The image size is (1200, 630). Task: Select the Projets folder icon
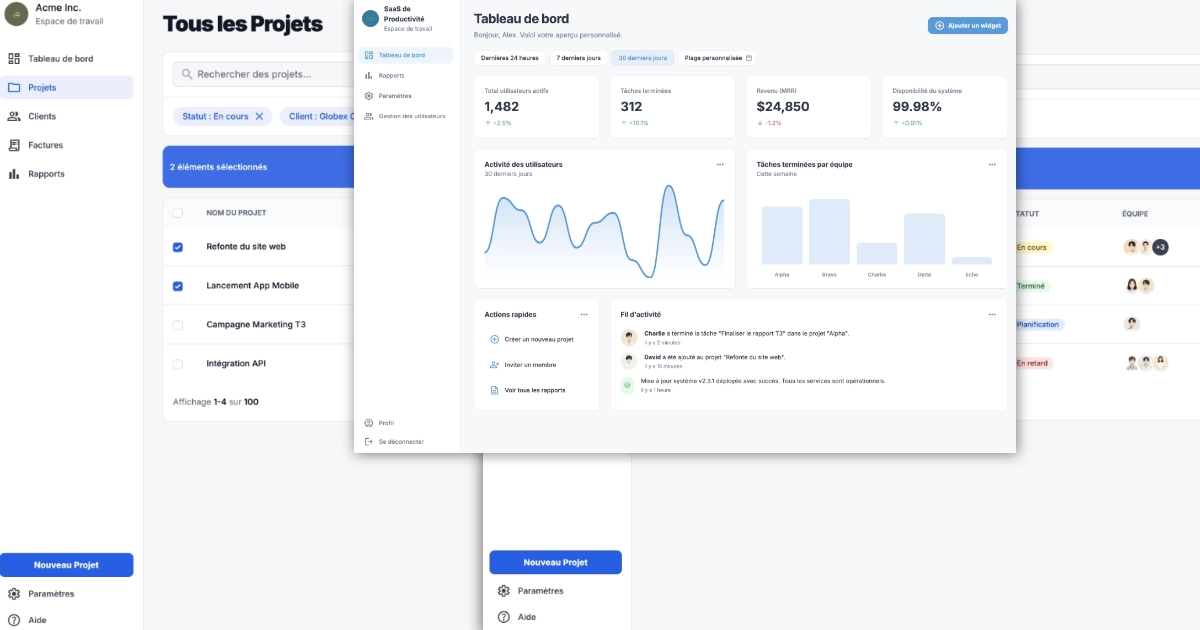14,88
